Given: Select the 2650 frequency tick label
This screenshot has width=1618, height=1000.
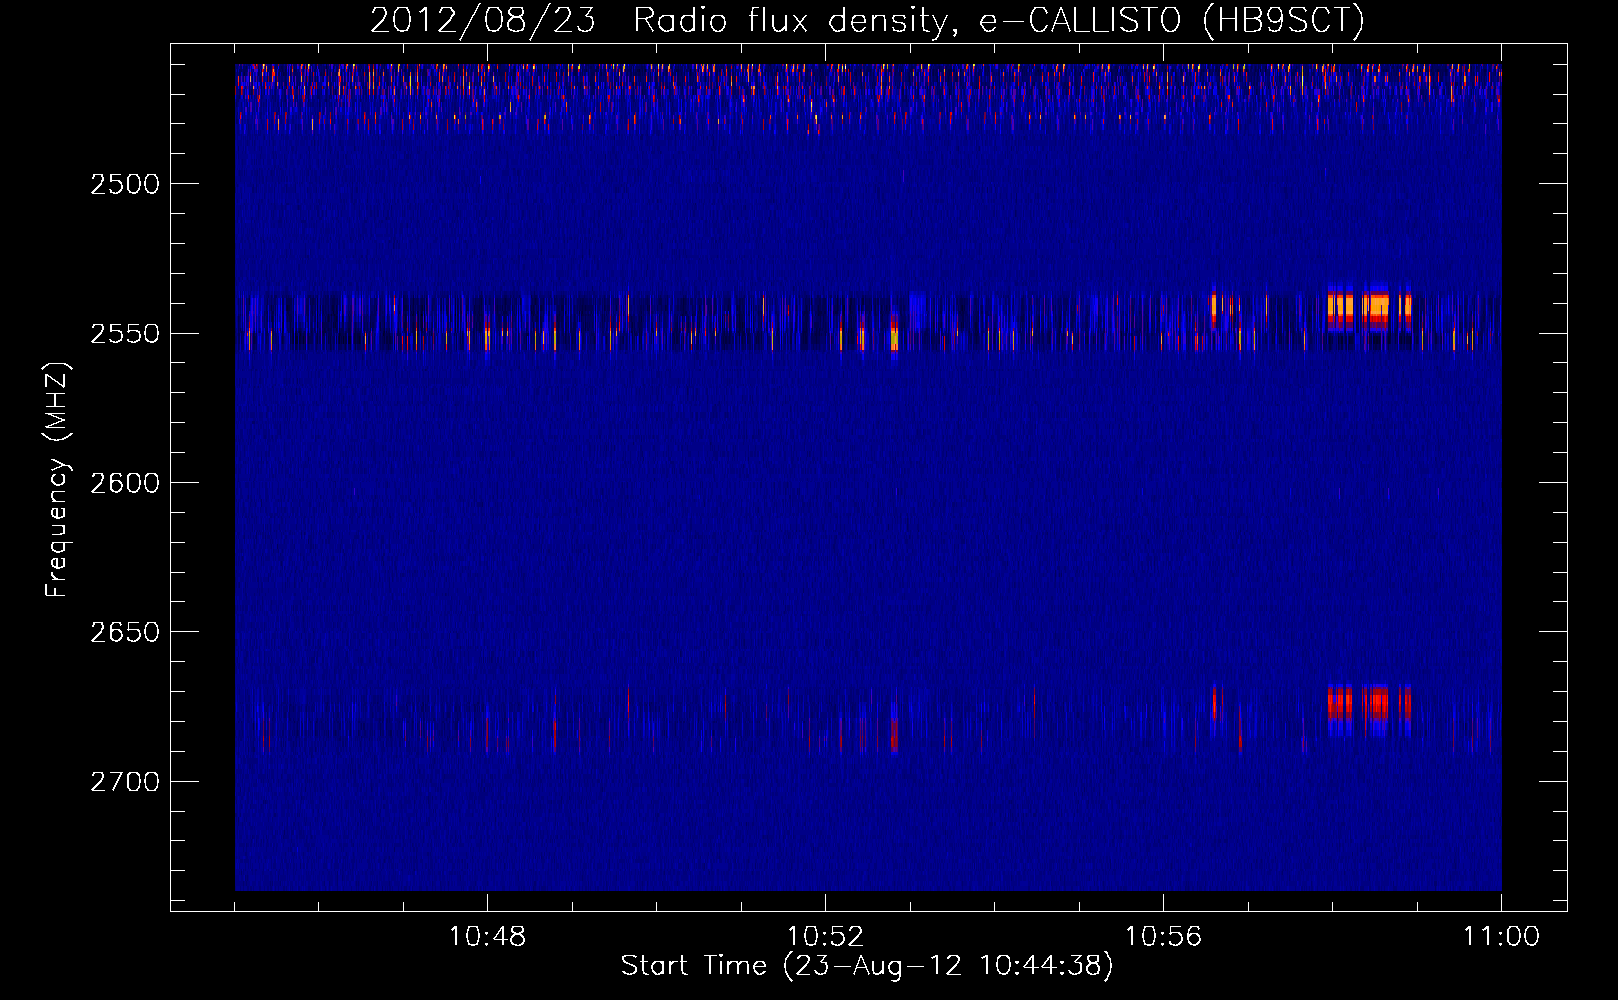Looking at the screenshot, I should [x=125, y=632].
